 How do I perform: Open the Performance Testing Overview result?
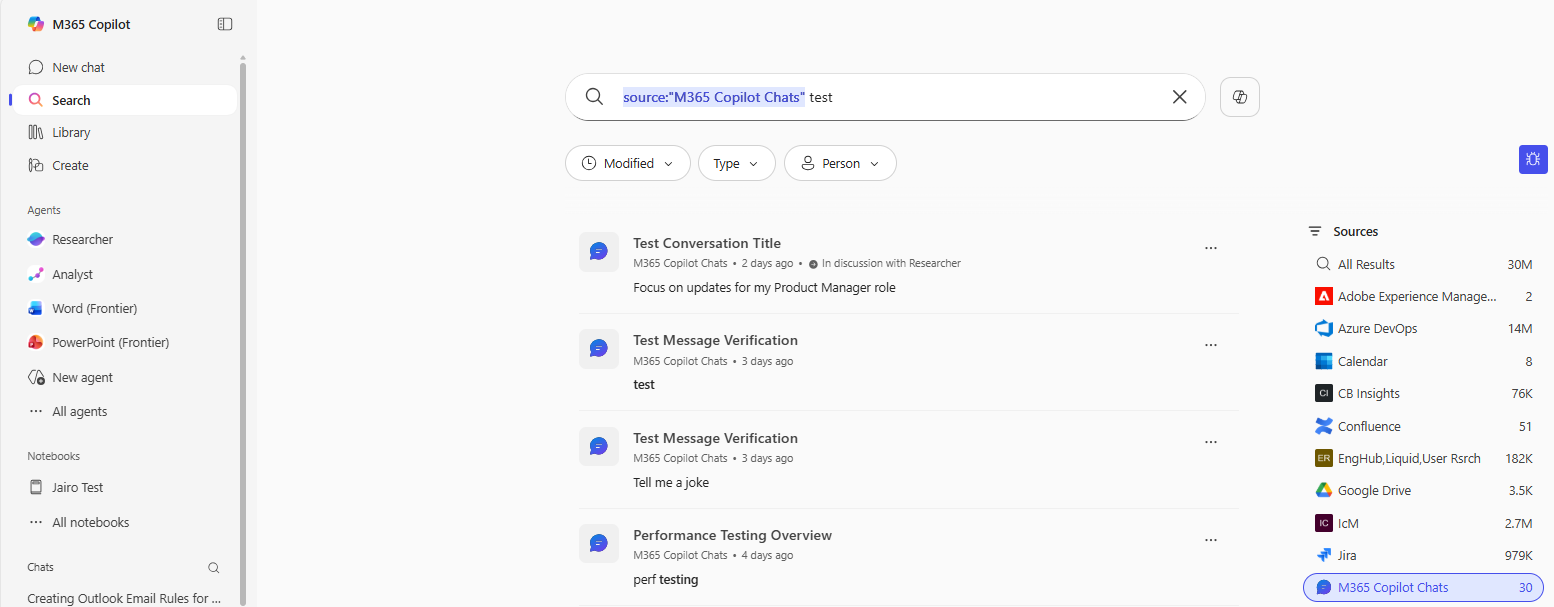coord(732,535)
